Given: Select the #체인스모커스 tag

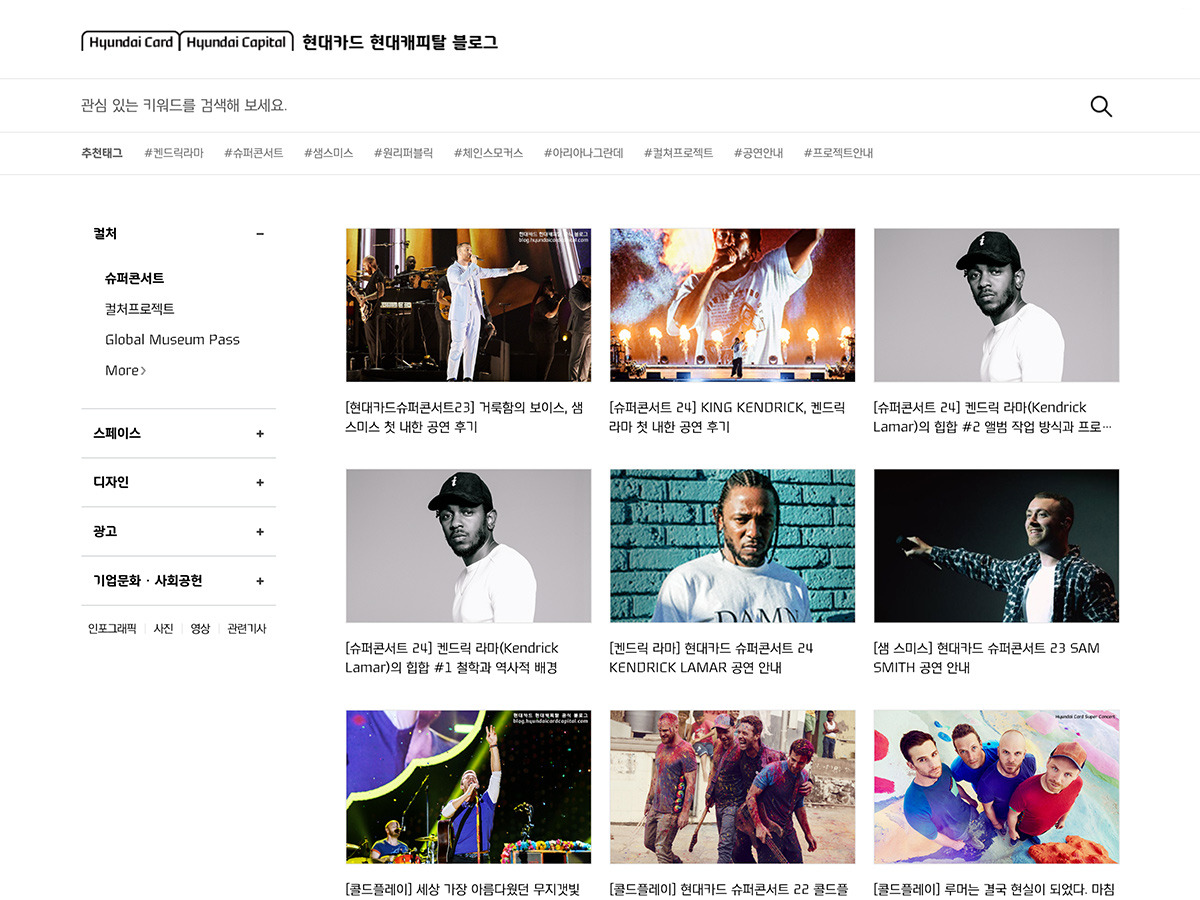Looking at the screenshot, I should (x=489, y=153).
